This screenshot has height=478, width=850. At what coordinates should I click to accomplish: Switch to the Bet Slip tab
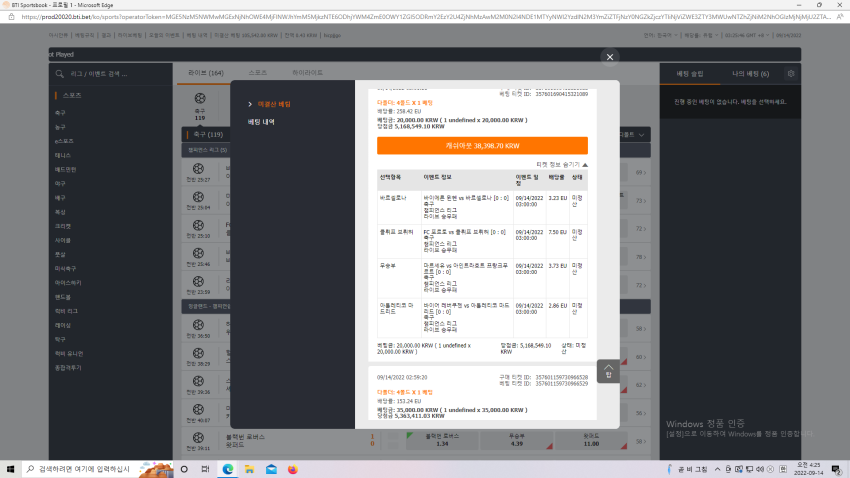pos(690,74)
